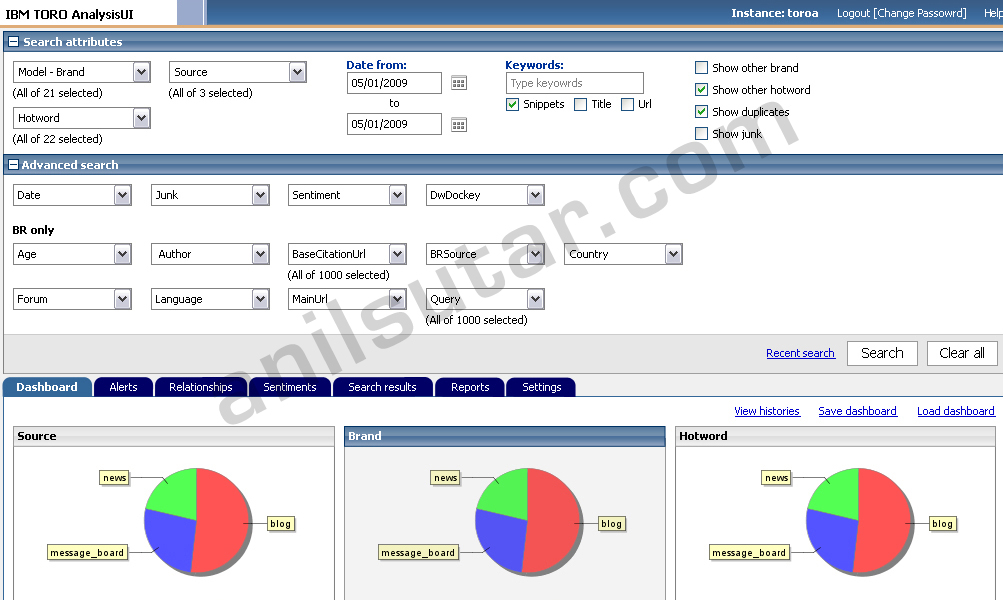Select the Brand panel header
Viewport: 1003px width, 600px height.
(x=505, y=436)
